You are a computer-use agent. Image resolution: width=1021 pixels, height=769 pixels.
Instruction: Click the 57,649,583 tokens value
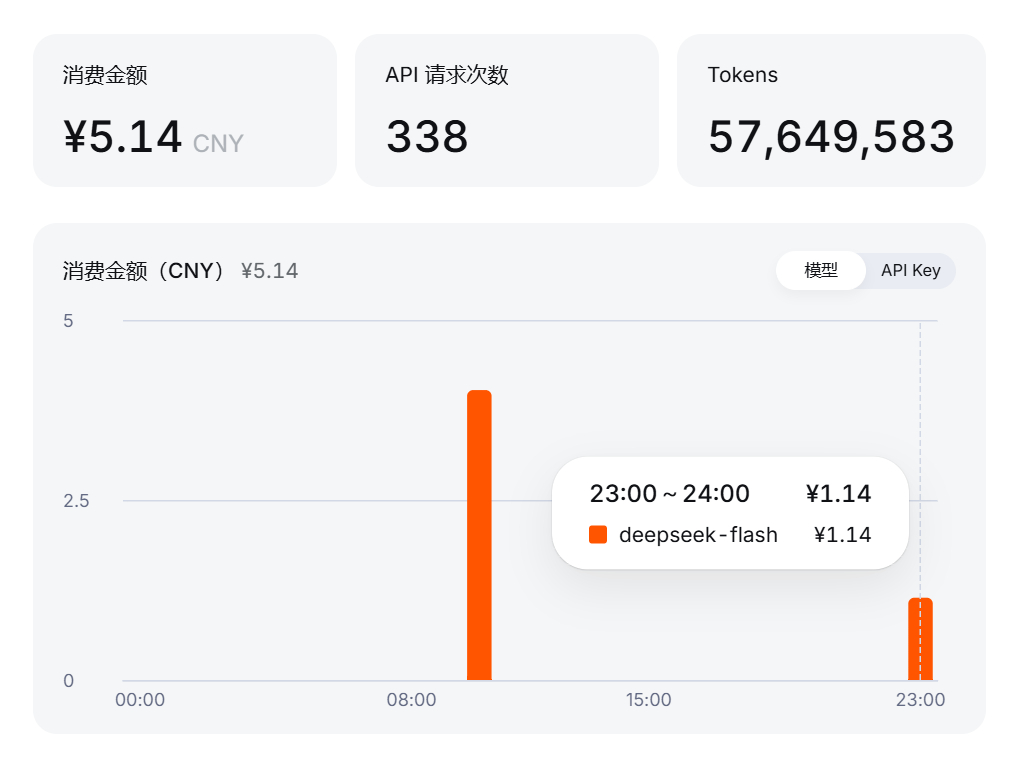(x=832, y=137)
